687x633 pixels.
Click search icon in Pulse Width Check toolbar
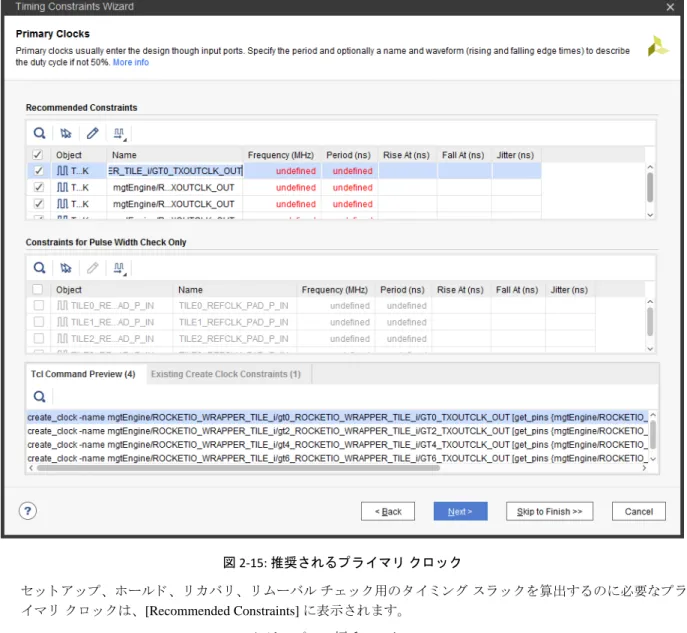pyautogui.click(x=39, y=268)
